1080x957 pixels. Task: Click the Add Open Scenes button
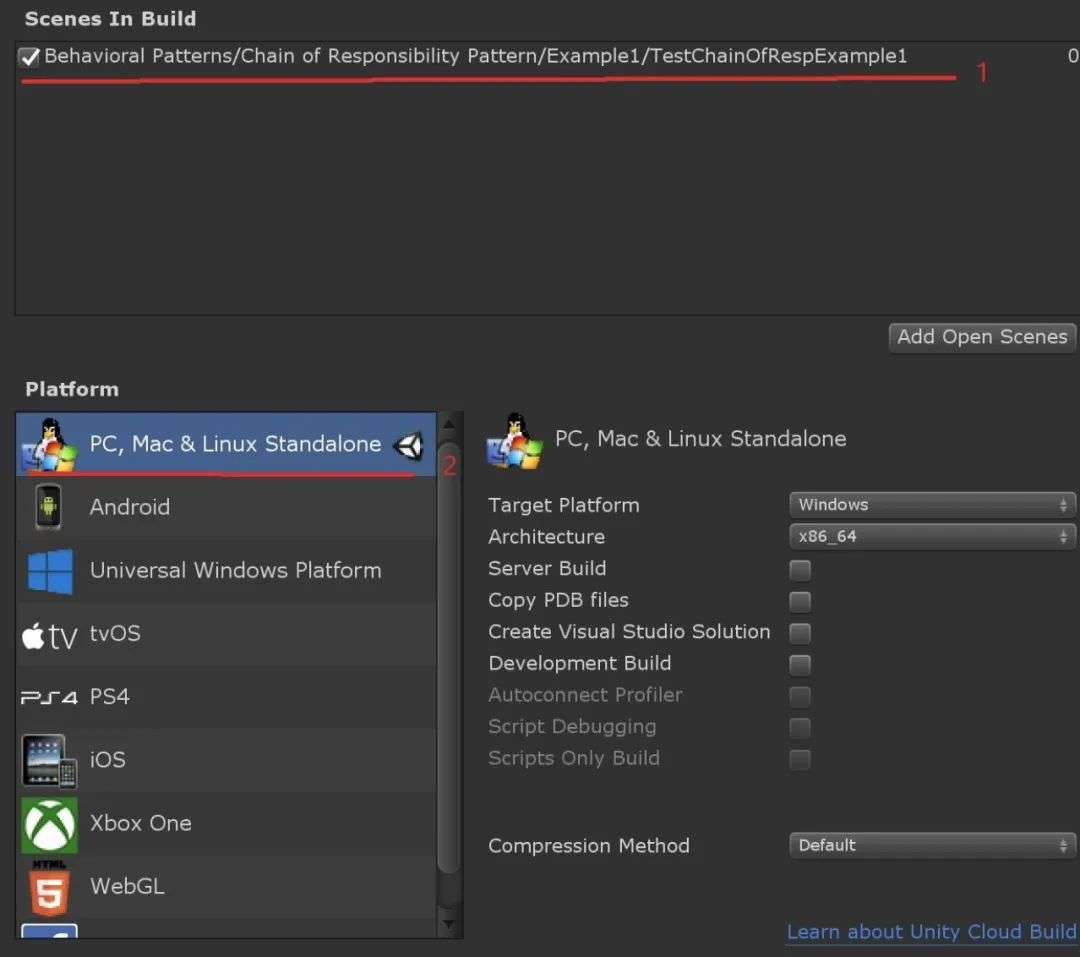click(x=982, y=337)
